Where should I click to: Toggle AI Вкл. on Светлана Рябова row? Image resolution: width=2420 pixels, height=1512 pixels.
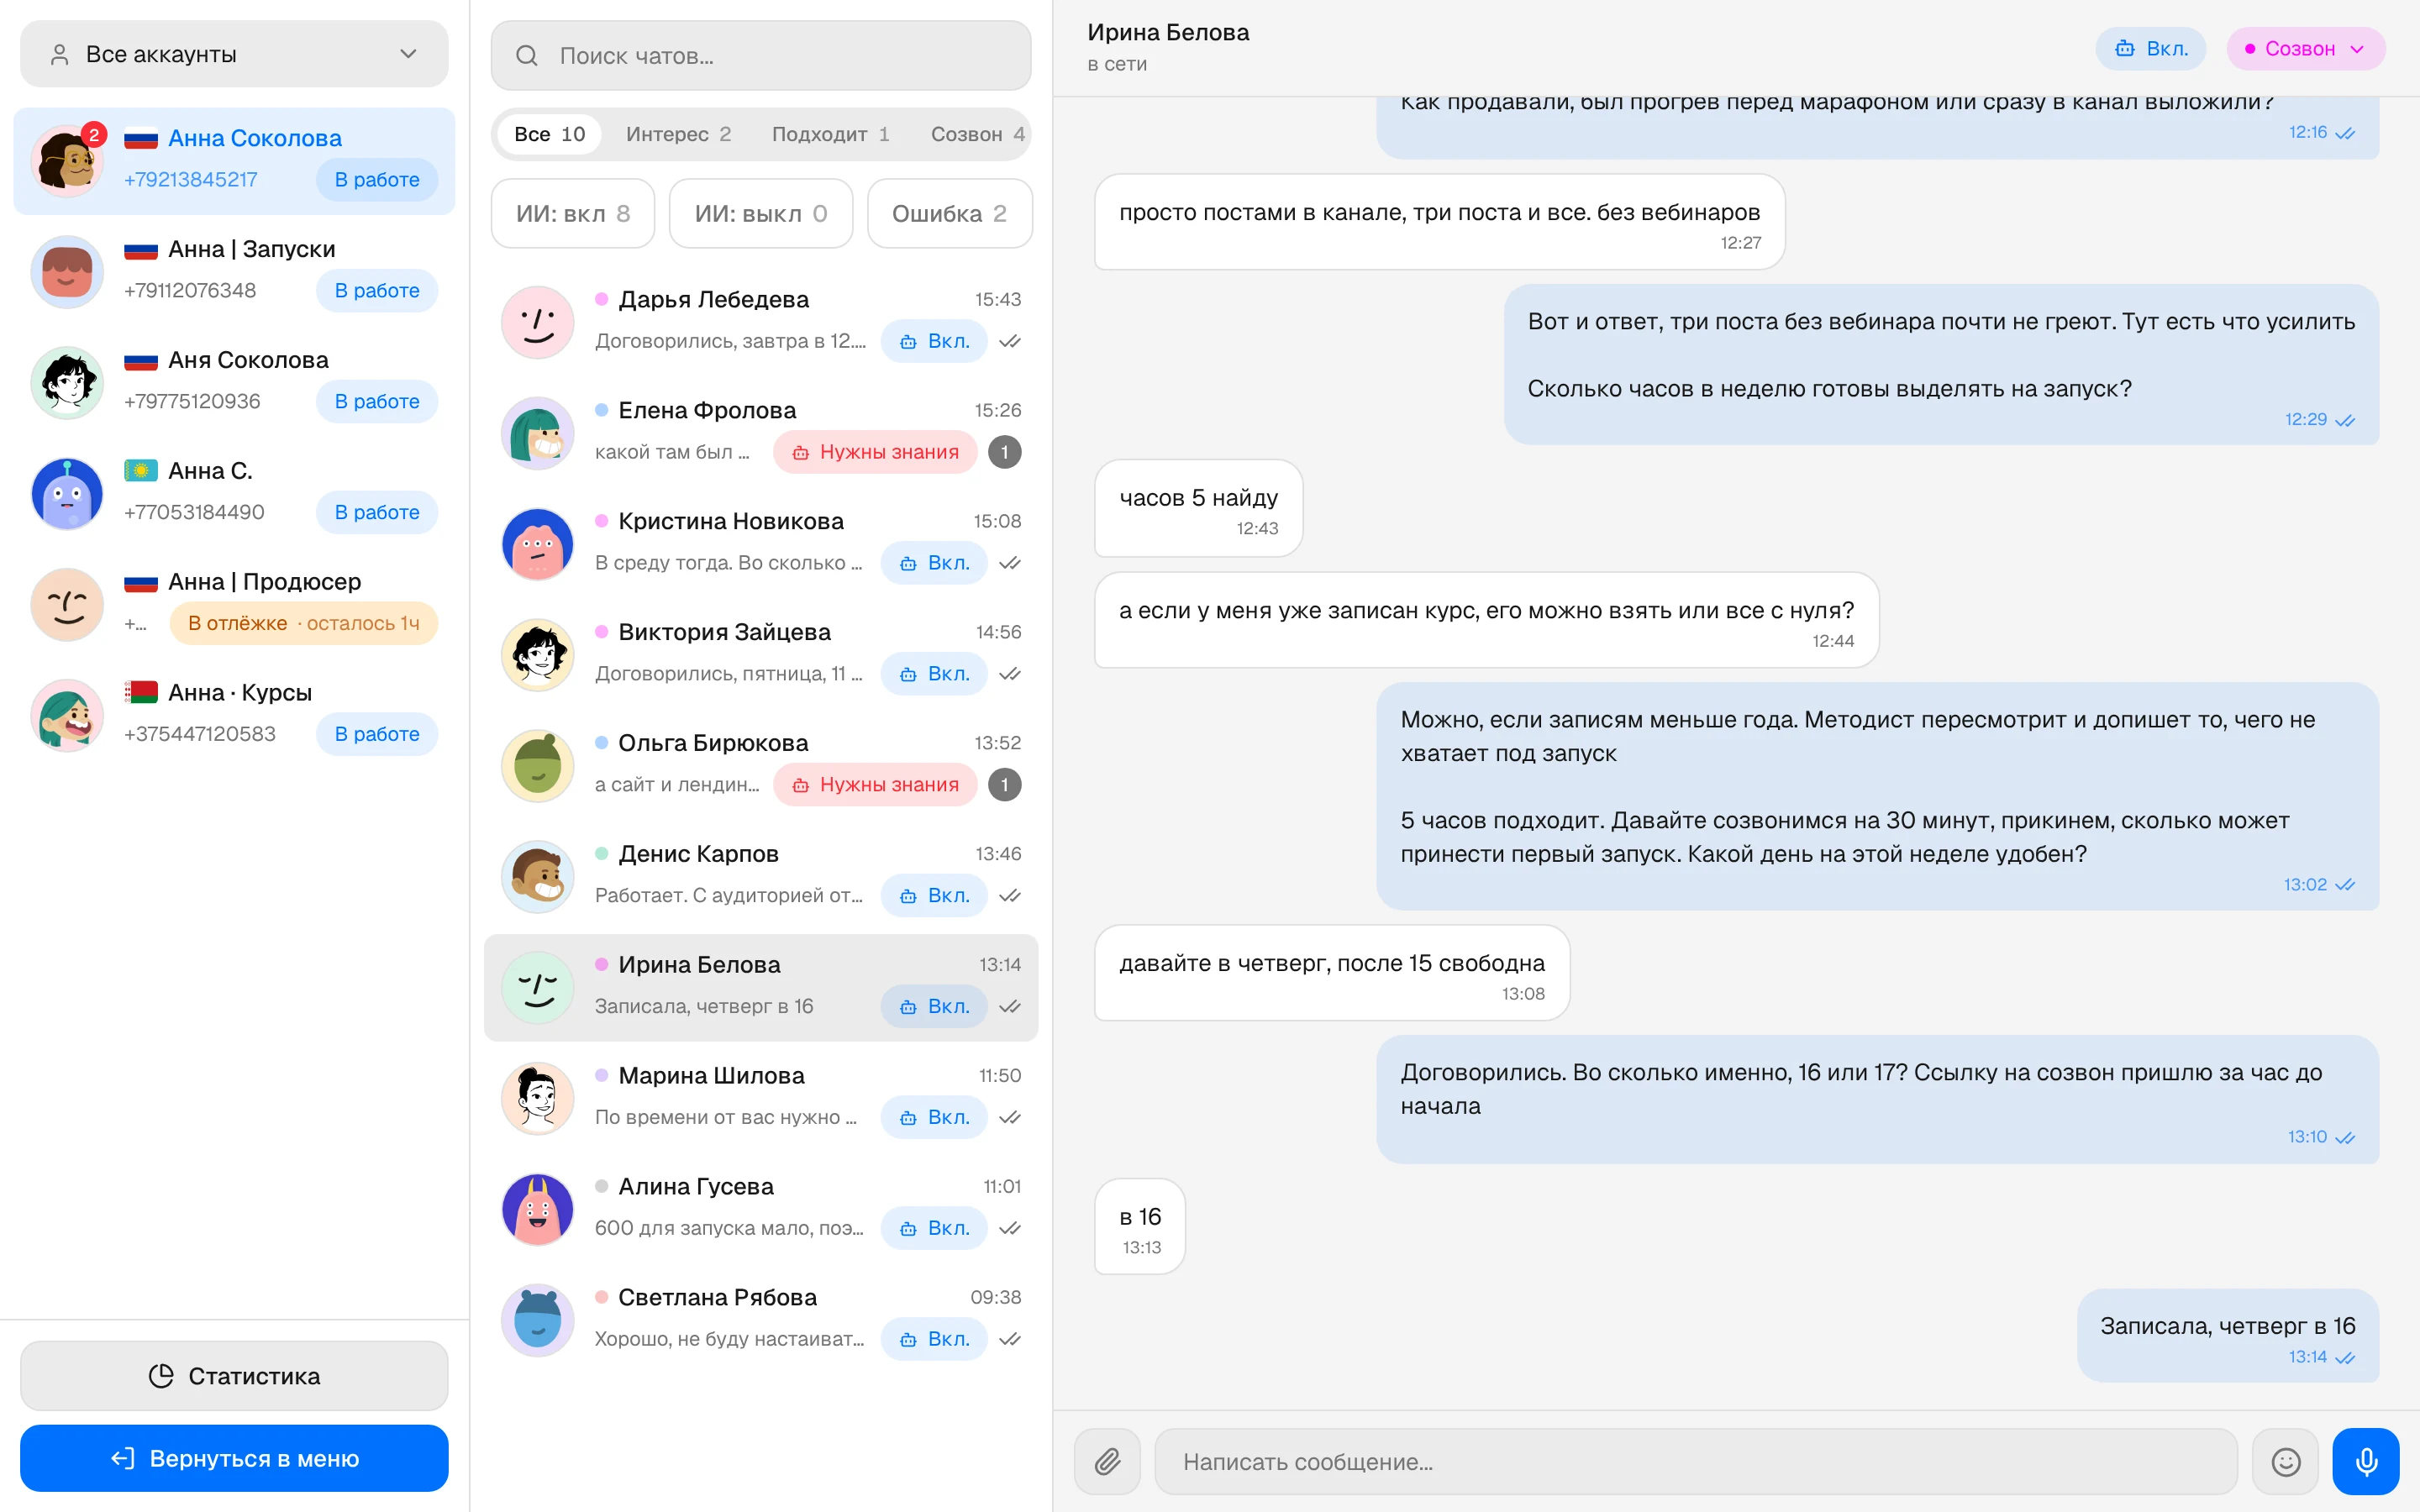(x=934, y=1339)
